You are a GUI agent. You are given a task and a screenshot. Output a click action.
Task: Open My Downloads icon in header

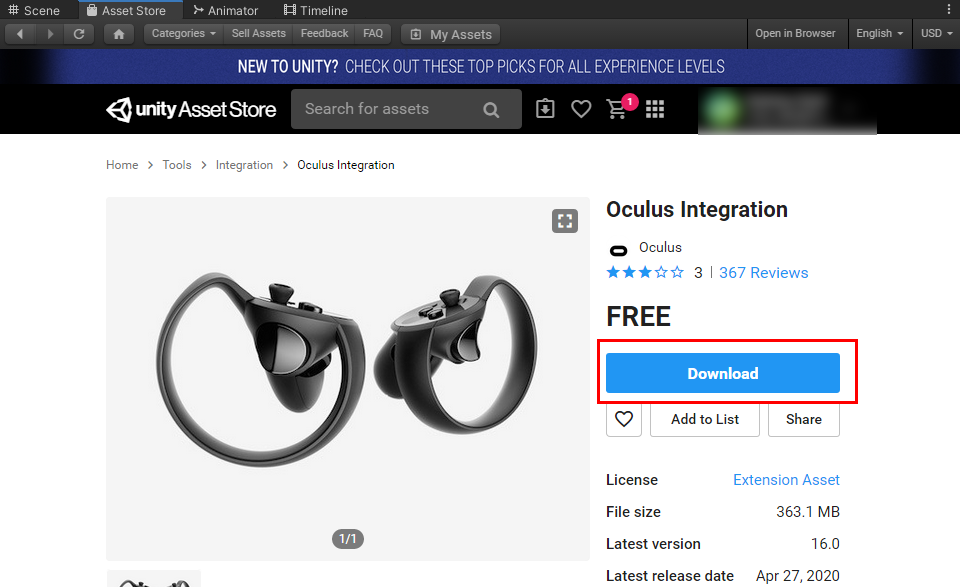pyautogui.click(x=545, y=109)
